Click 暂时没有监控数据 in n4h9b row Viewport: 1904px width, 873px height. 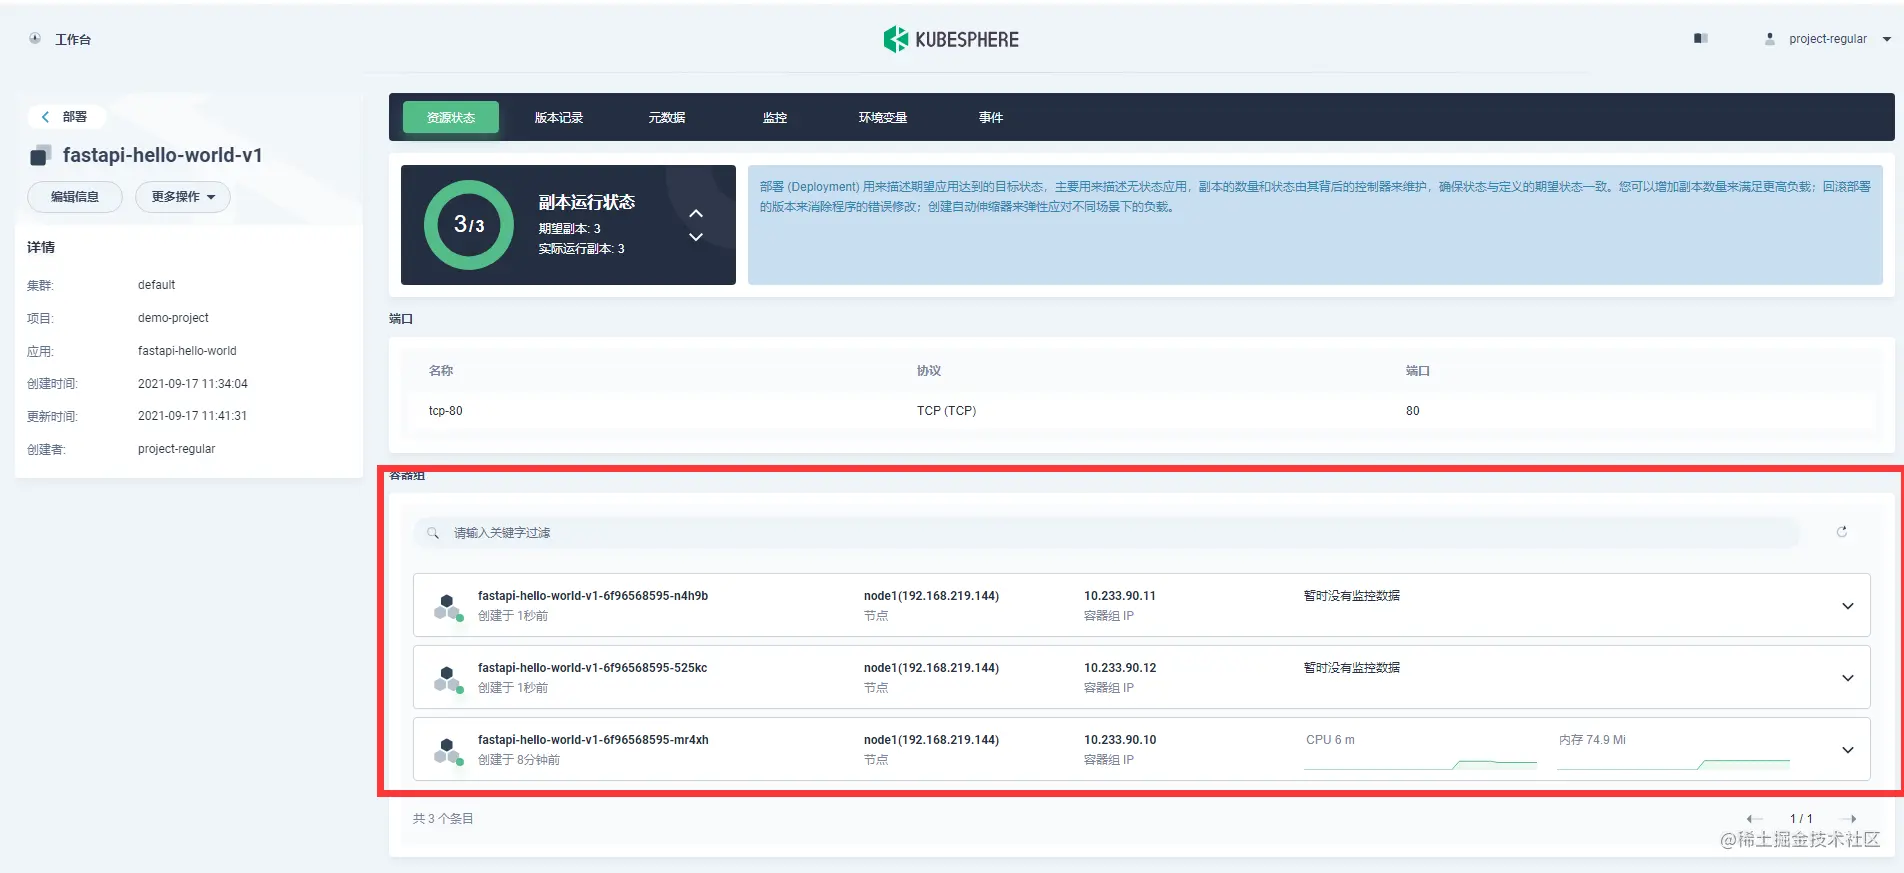coord(1352,596)
